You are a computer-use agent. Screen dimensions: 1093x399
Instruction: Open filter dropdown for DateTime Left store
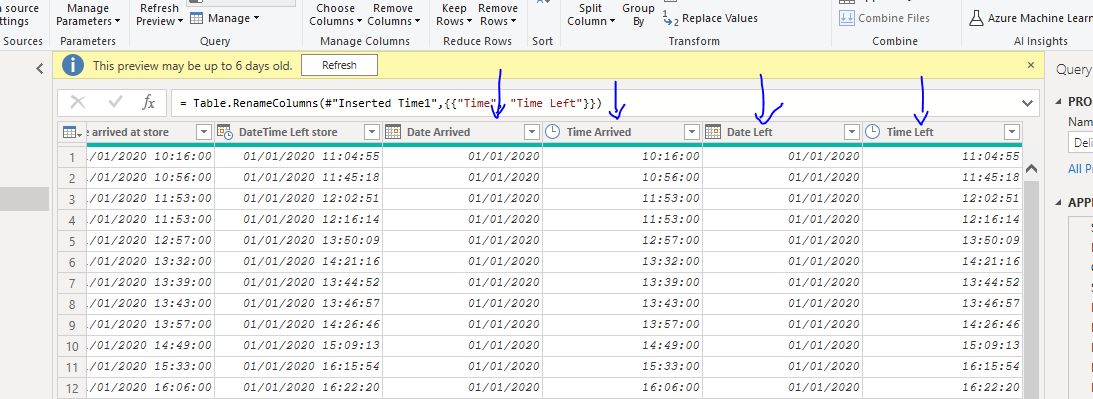click(x=372, y=132)
